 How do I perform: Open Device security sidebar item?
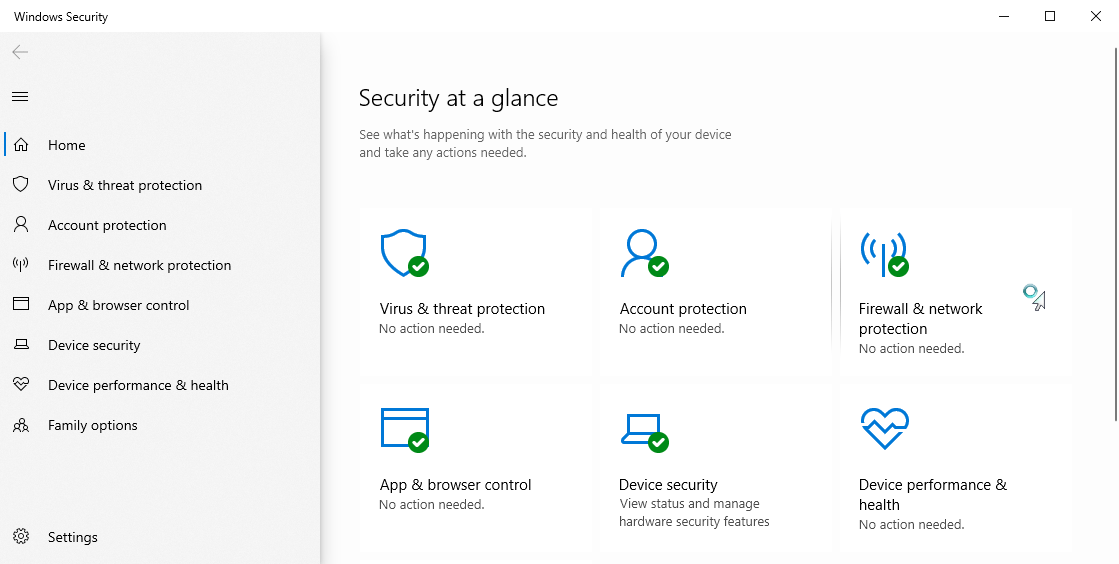160,345
